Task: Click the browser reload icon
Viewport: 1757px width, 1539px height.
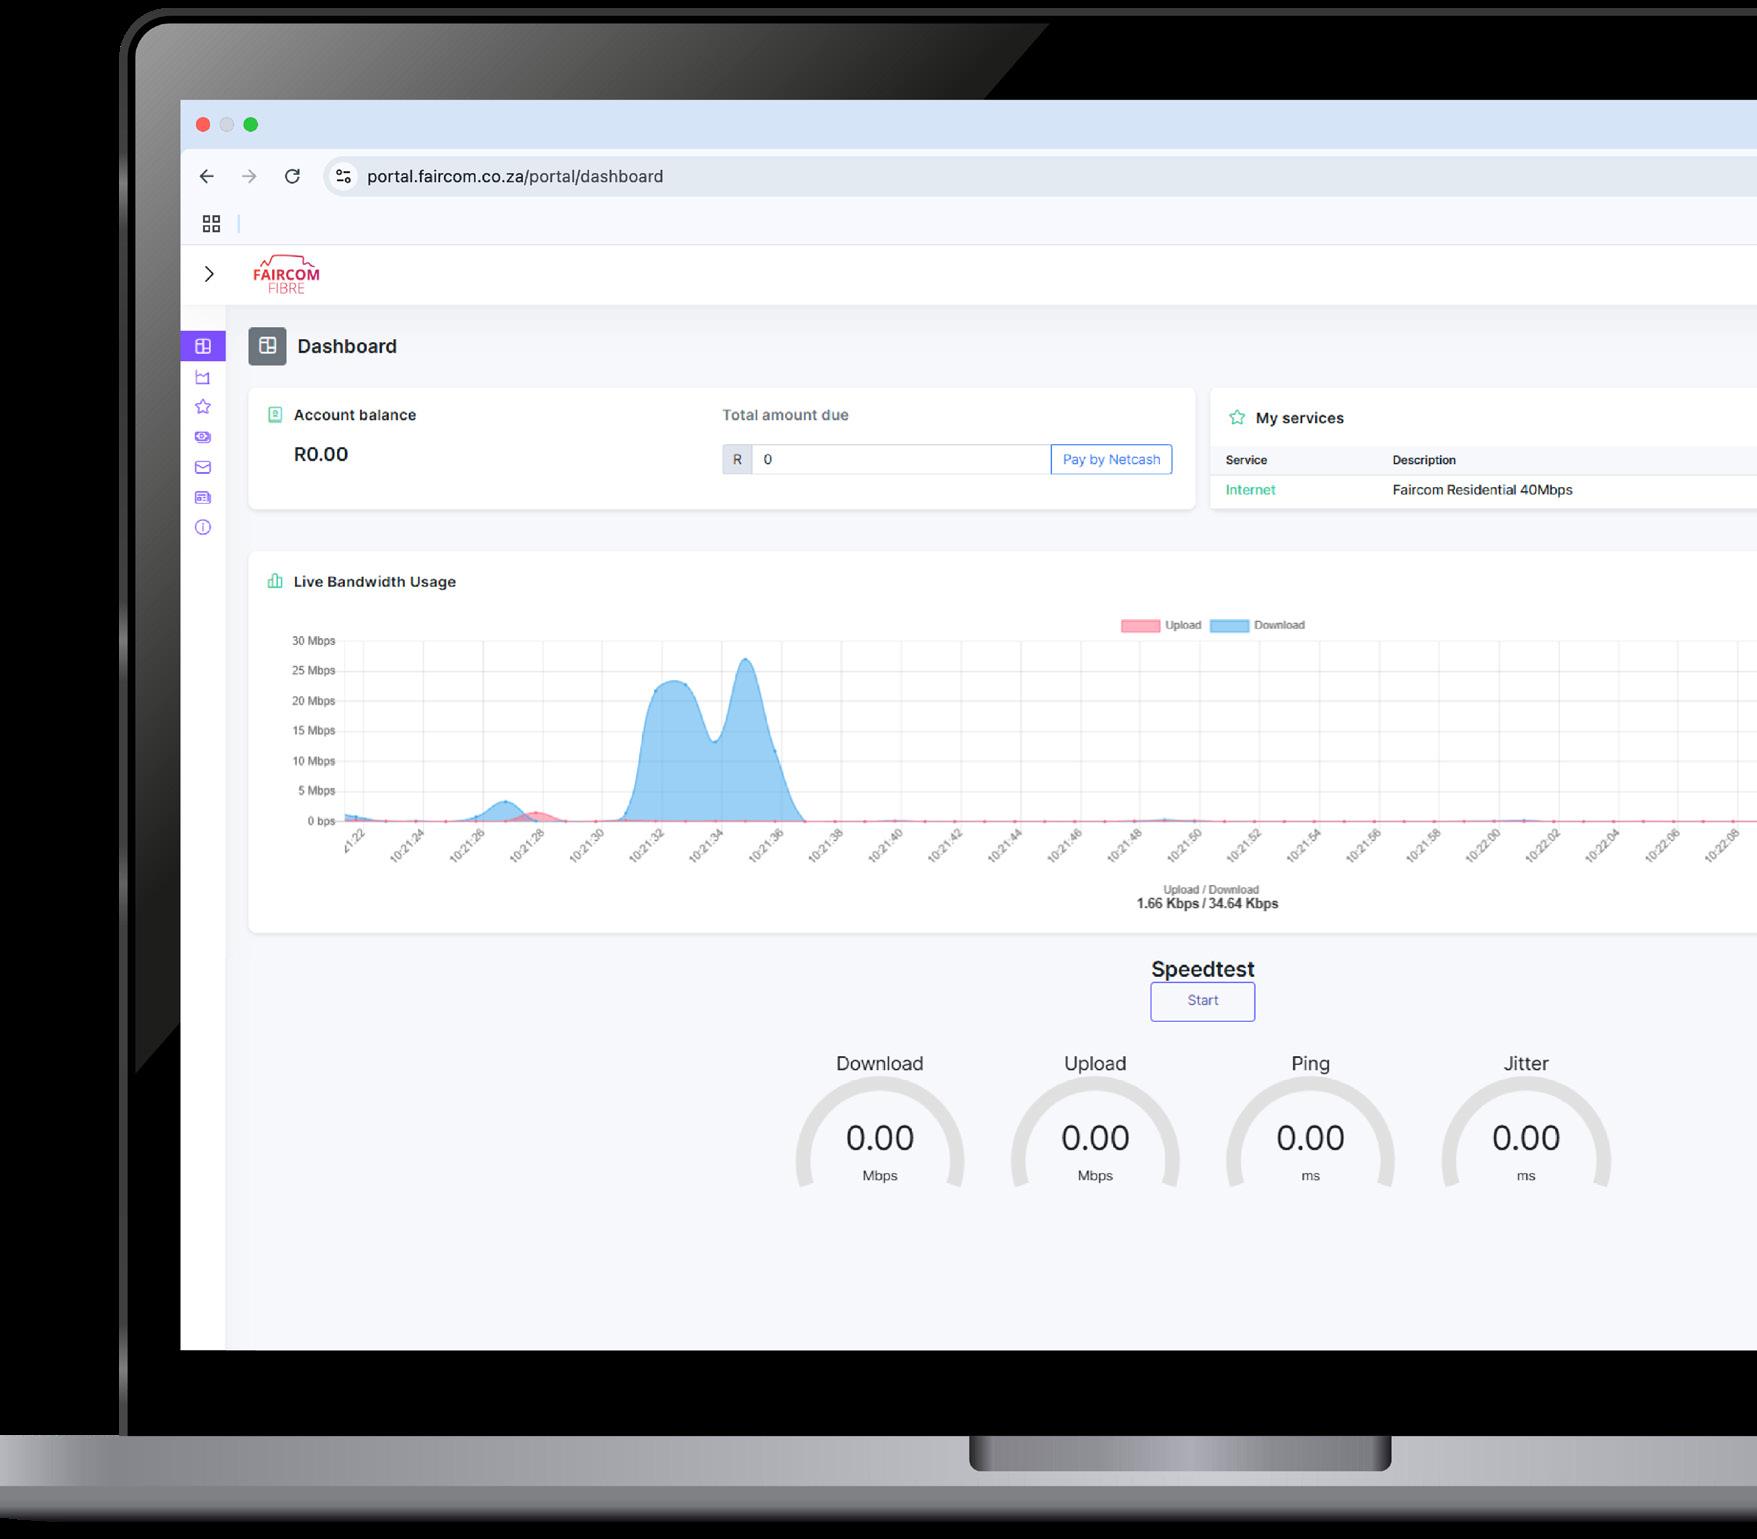Action: 292,176
